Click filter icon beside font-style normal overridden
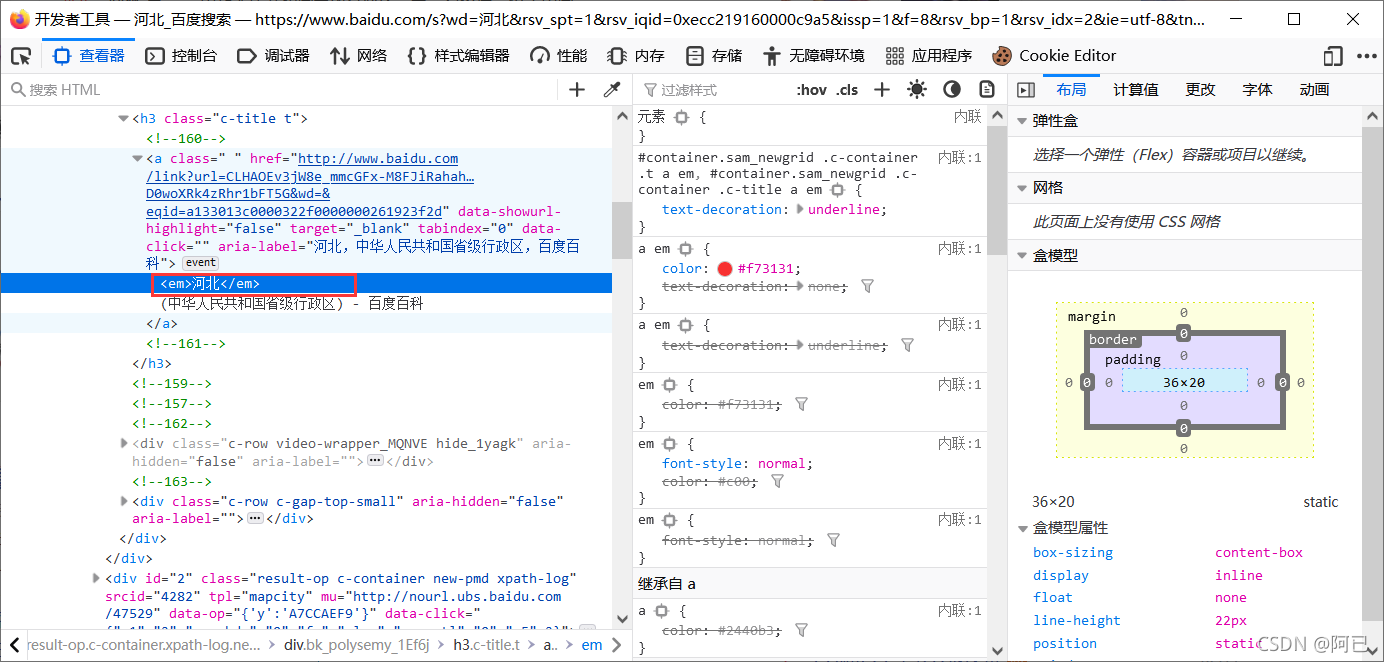 (833, 540)
